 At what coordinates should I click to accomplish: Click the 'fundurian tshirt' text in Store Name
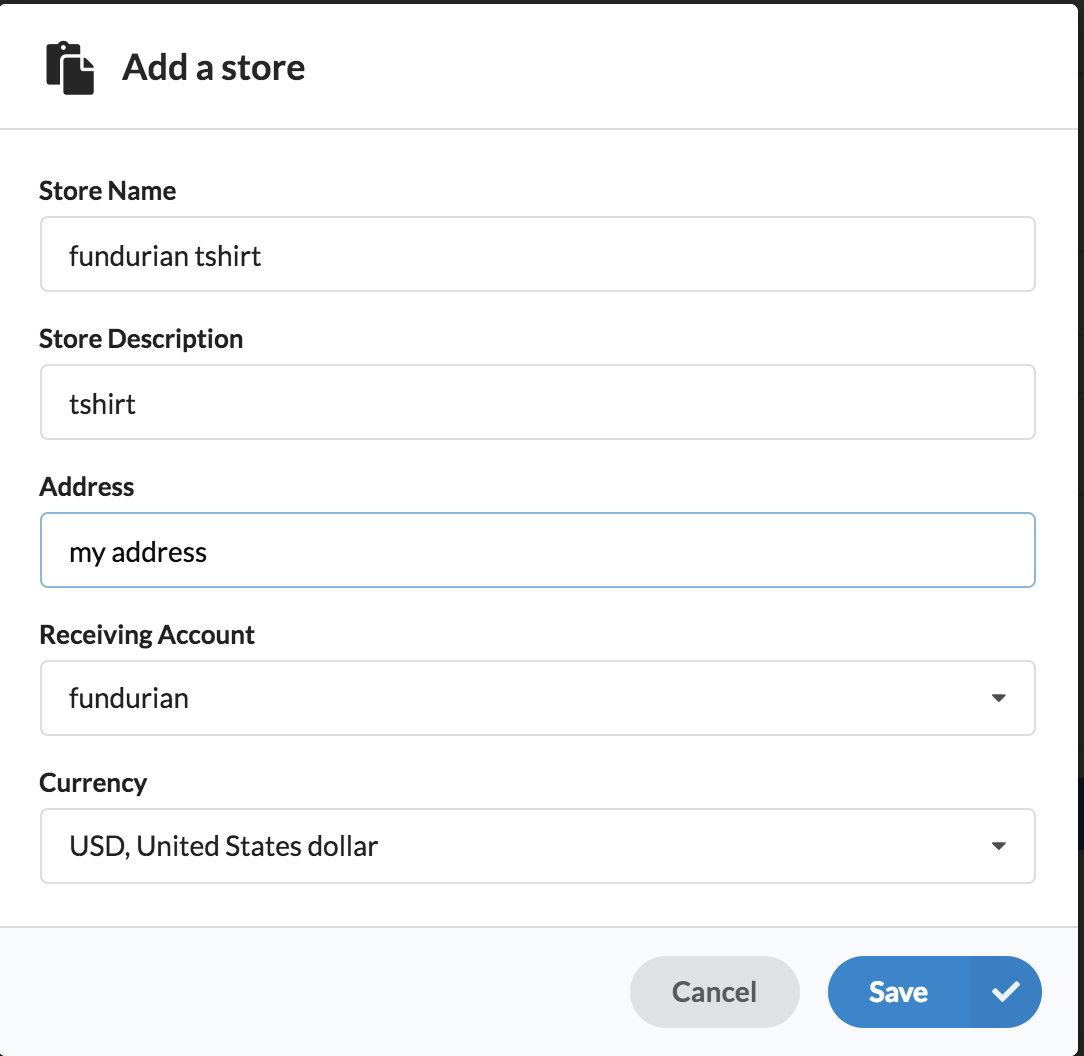(165, 256)
